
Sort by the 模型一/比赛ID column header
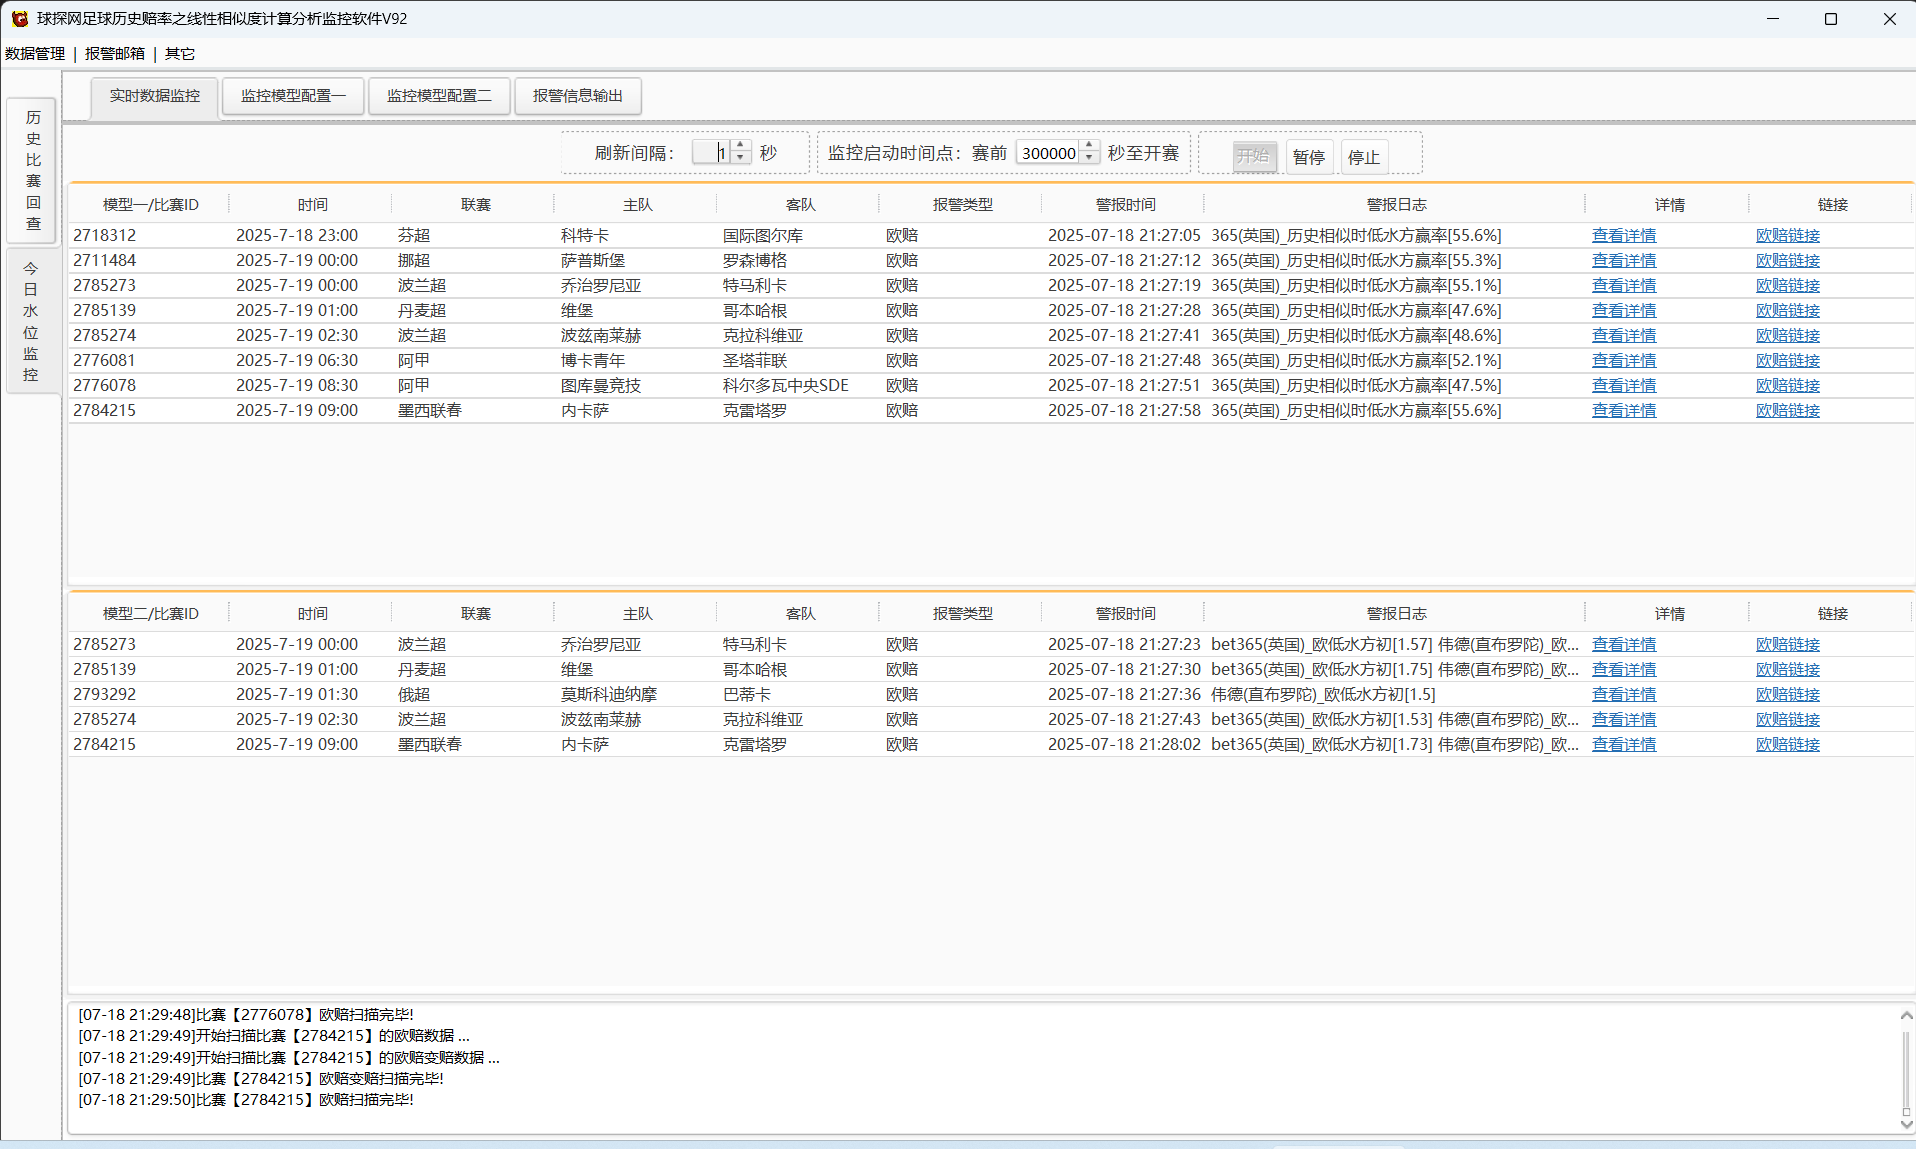150,205
